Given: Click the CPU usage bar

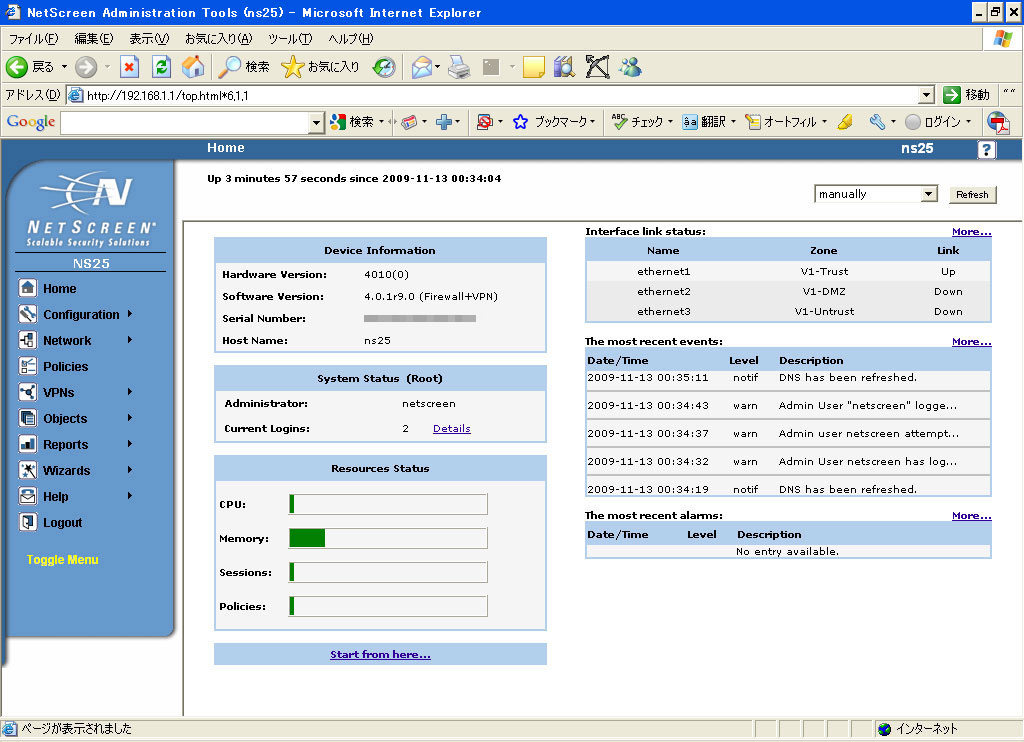Looking at the screenshot, I should pyautogui.click(x=388, y=504).
